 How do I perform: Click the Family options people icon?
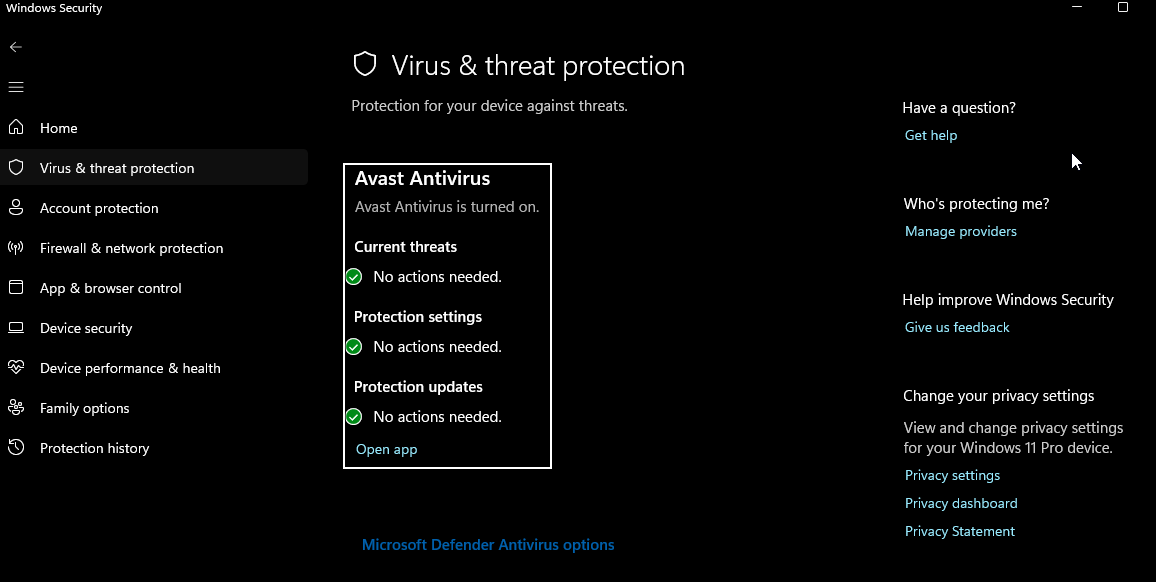(16, 407)
